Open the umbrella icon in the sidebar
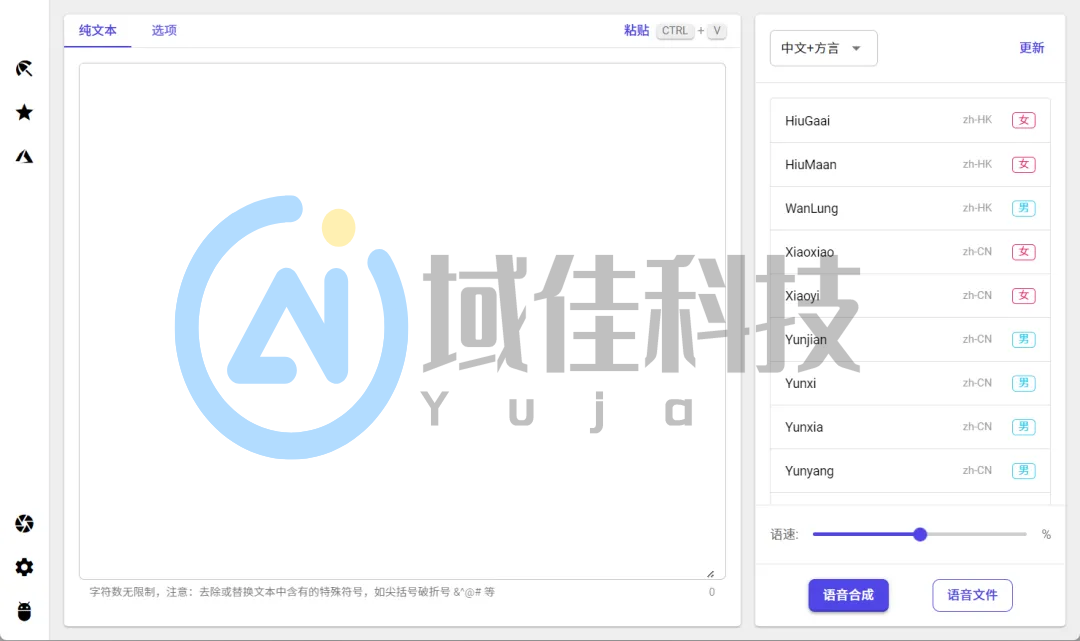 pyautogui.click(x=24, y=68)
